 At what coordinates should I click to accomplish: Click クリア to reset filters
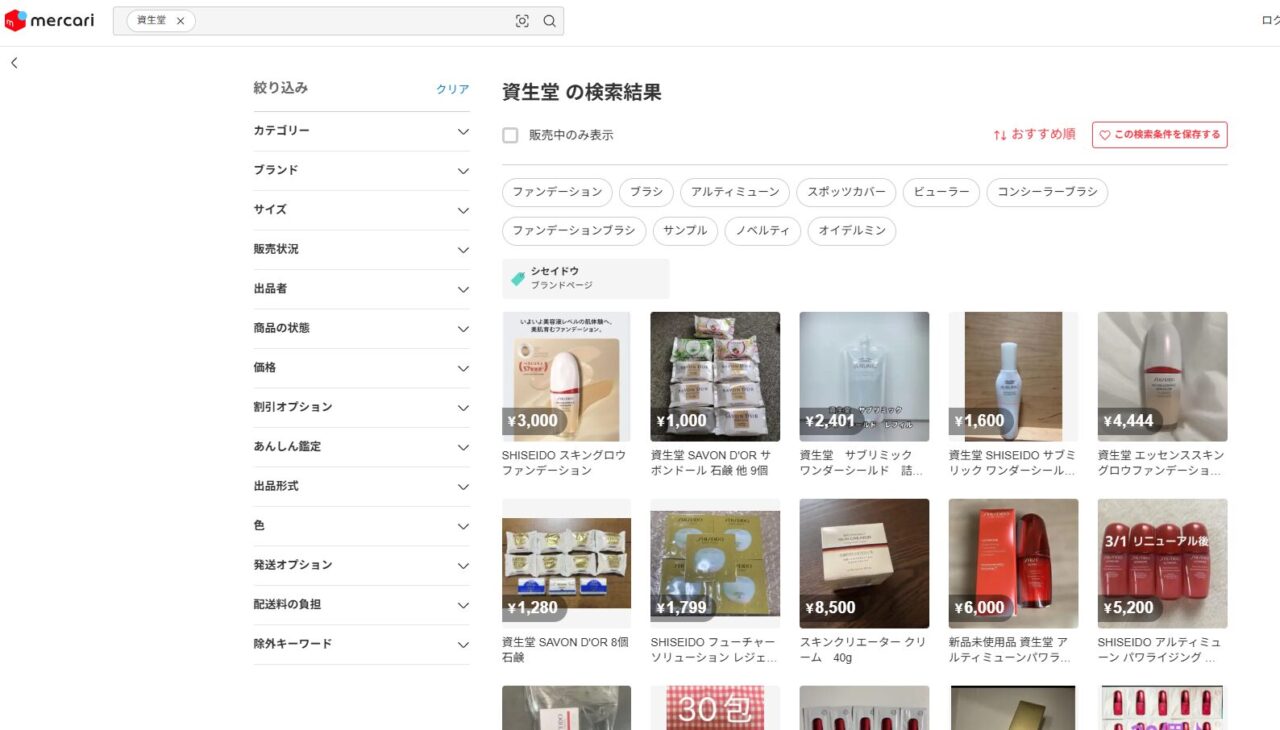point(452,89)
